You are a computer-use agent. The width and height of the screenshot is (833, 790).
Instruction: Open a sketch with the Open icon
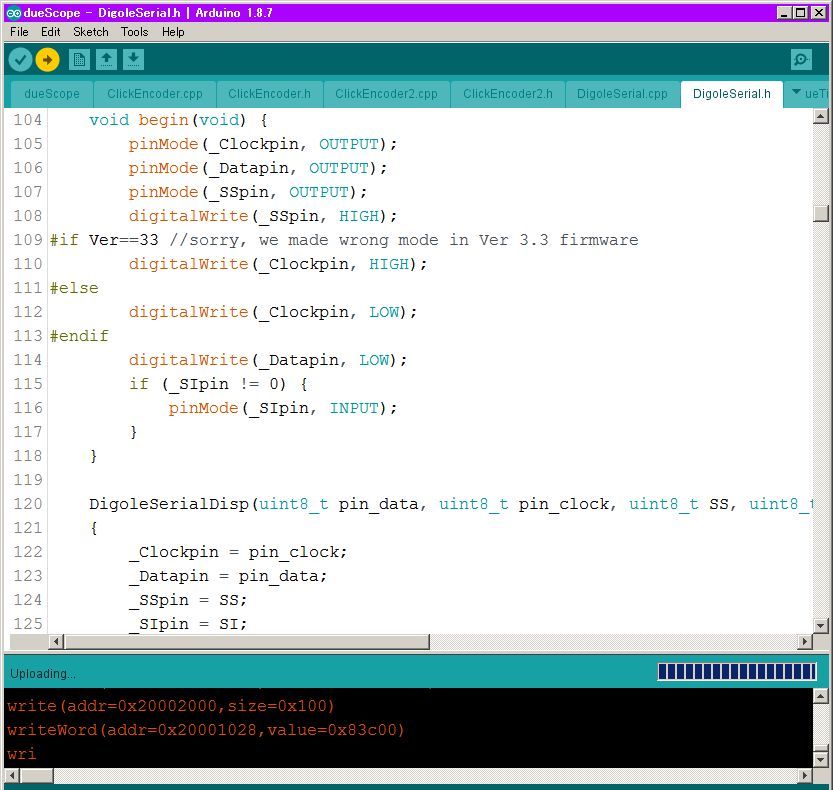pyautogui.click(x=106, y=60)
